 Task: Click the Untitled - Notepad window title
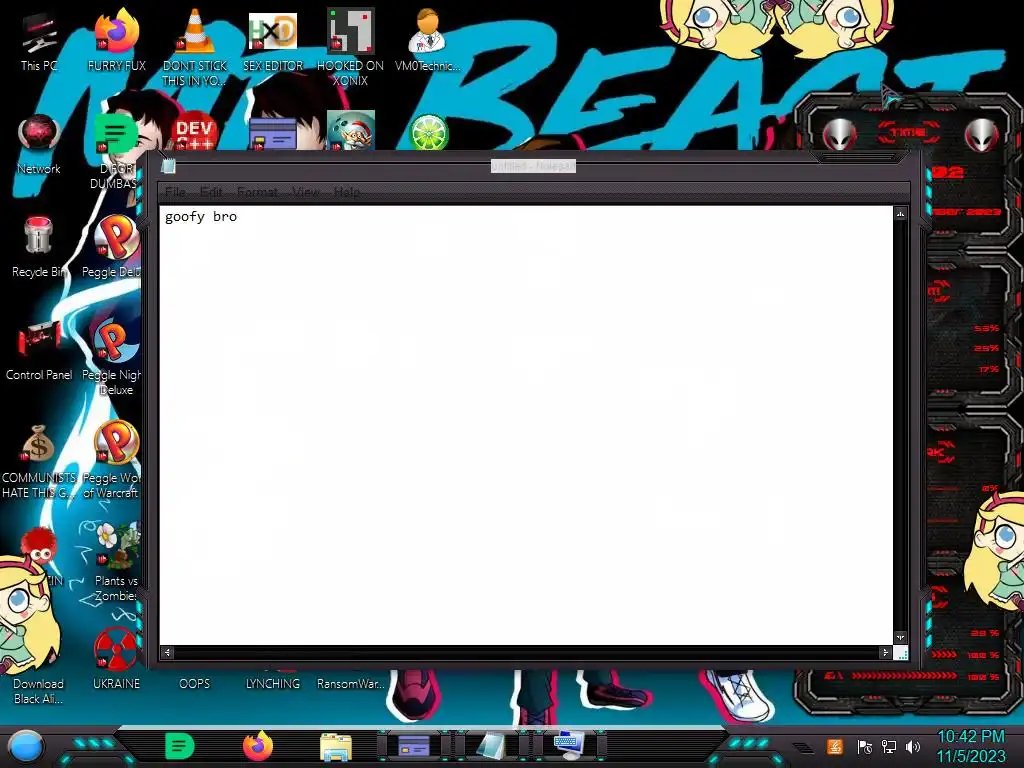[533, 166]
